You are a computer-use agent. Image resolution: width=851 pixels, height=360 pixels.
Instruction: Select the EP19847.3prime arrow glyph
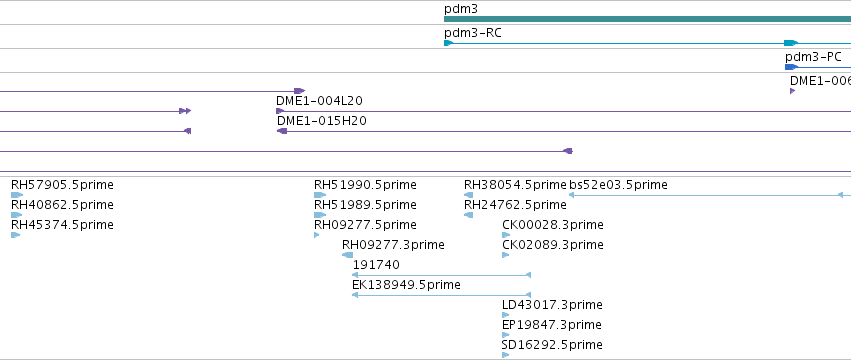(x=505, y=335)
